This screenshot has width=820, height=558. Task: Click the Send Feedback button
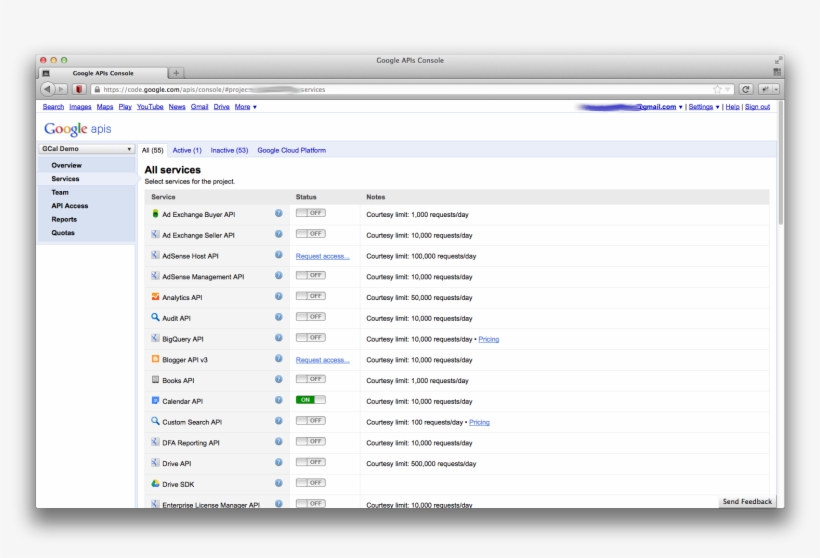pos(747,502)
